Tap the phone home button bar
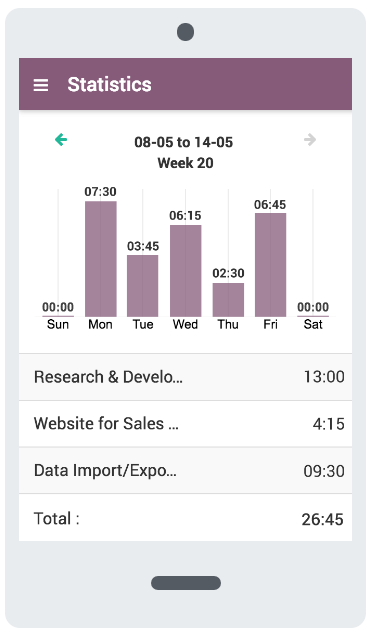This screenshot has height=634, width=374. pyautogui.click(x=186, y=583)
